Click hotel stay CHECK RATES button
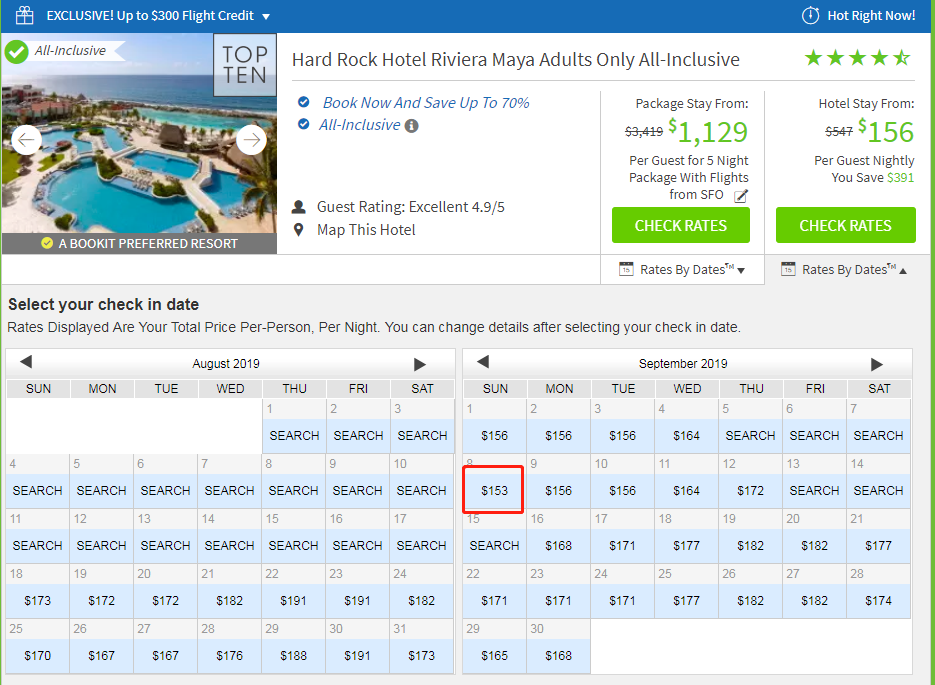The width and height of the screenshot is (935, 685). (845, 225)
